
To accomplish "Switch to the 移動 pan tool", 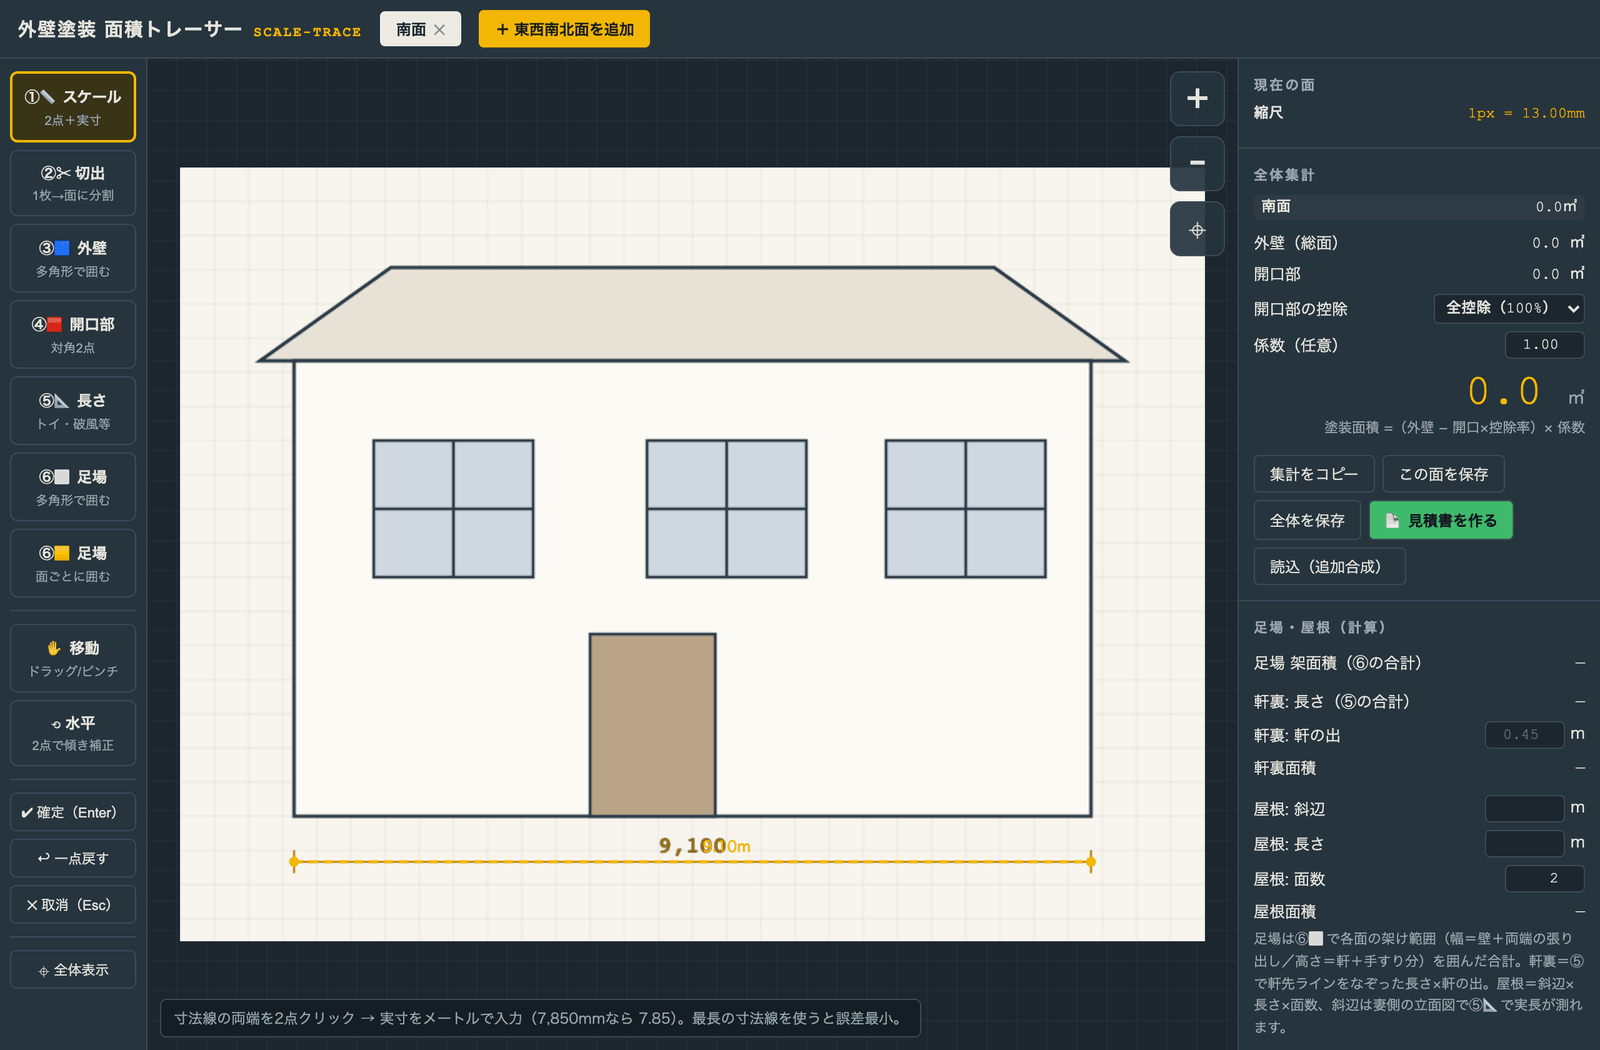I will (73, 658).
